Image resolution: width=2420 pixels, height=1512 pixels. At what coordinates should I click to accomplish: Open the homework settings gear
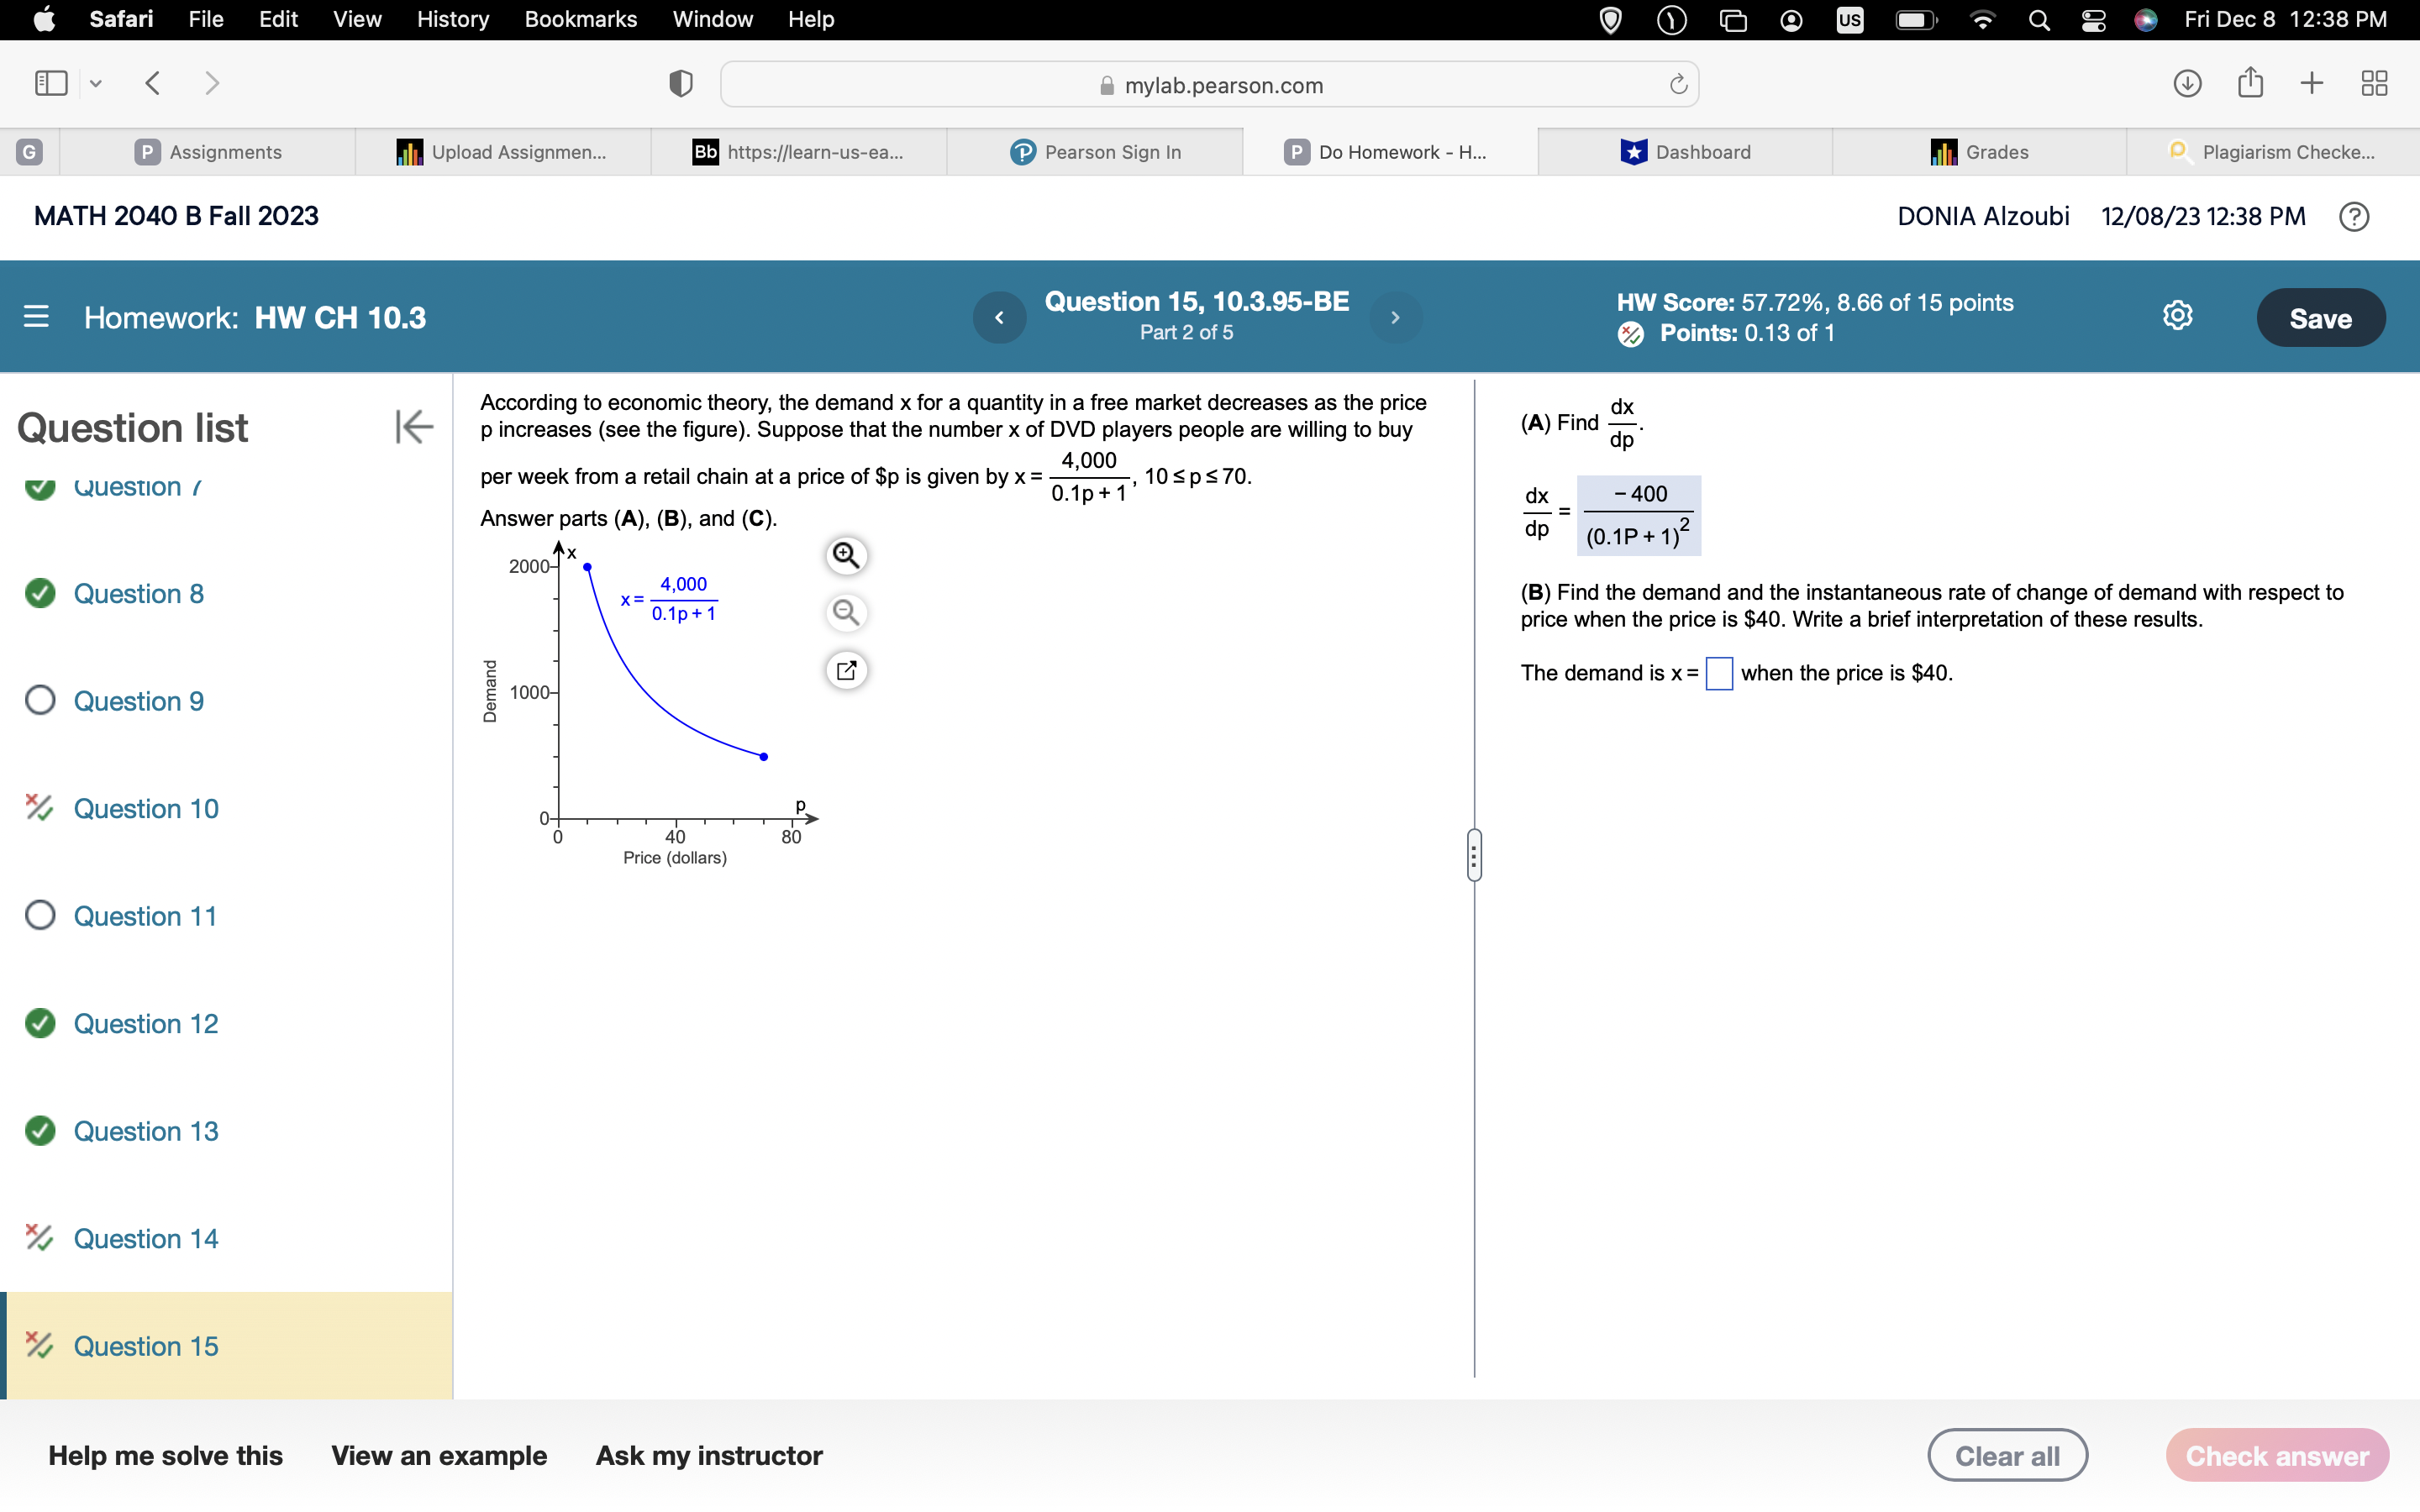[2177, 317]
